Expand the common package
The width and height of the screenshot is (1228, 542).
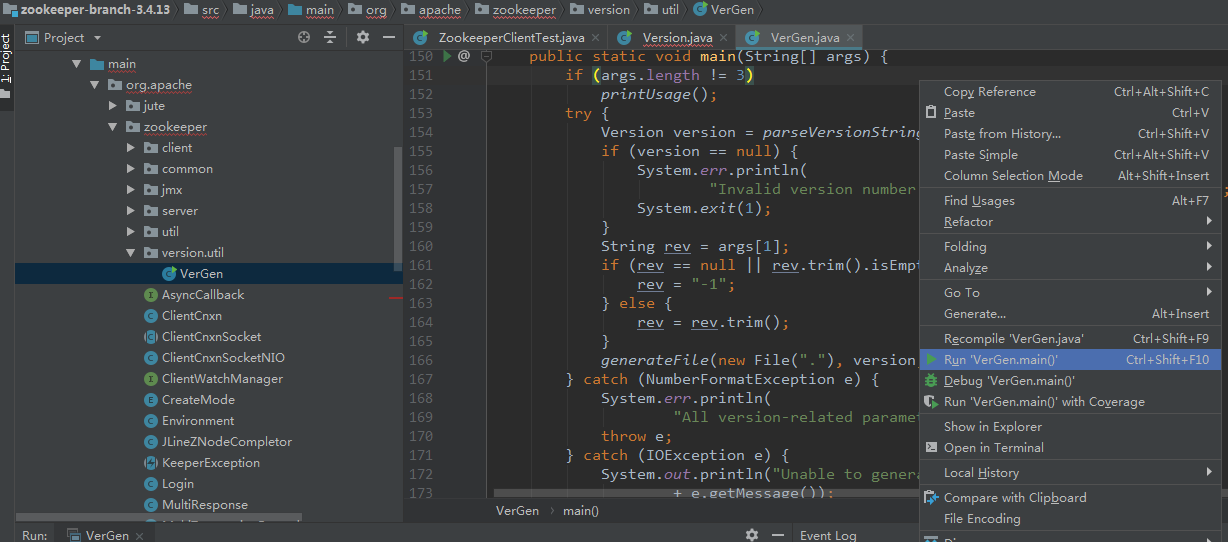click(x=131, y=169)
